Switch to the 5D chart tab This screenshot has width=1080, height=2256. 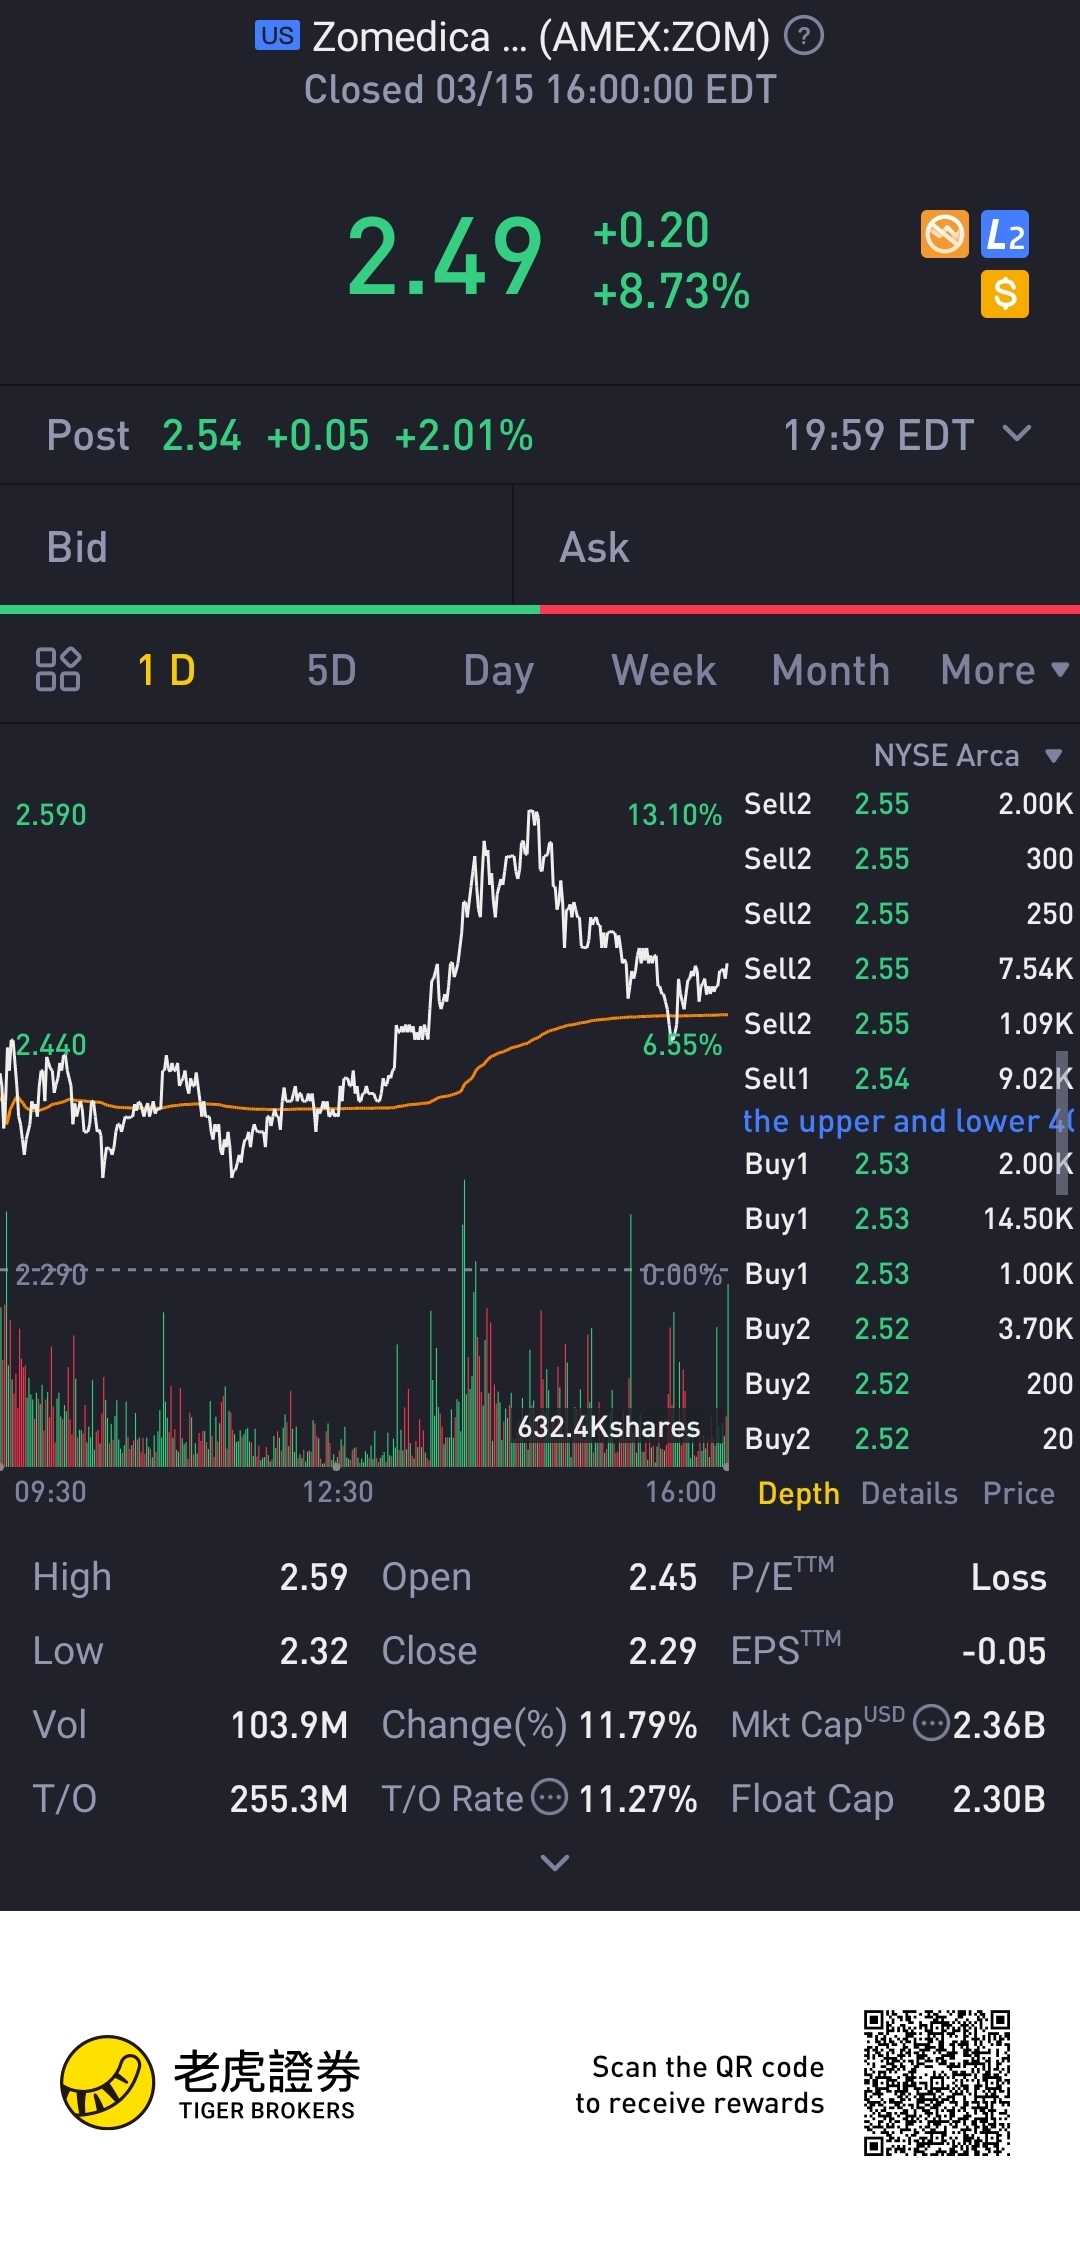(331, 670)
